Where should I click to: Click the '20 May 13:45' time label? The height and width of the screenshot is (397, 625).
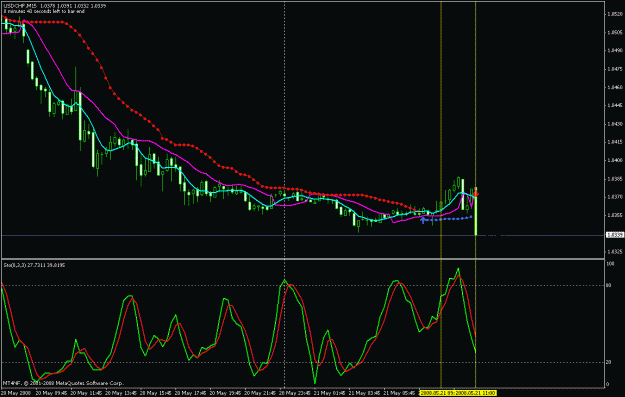(120, 393)
